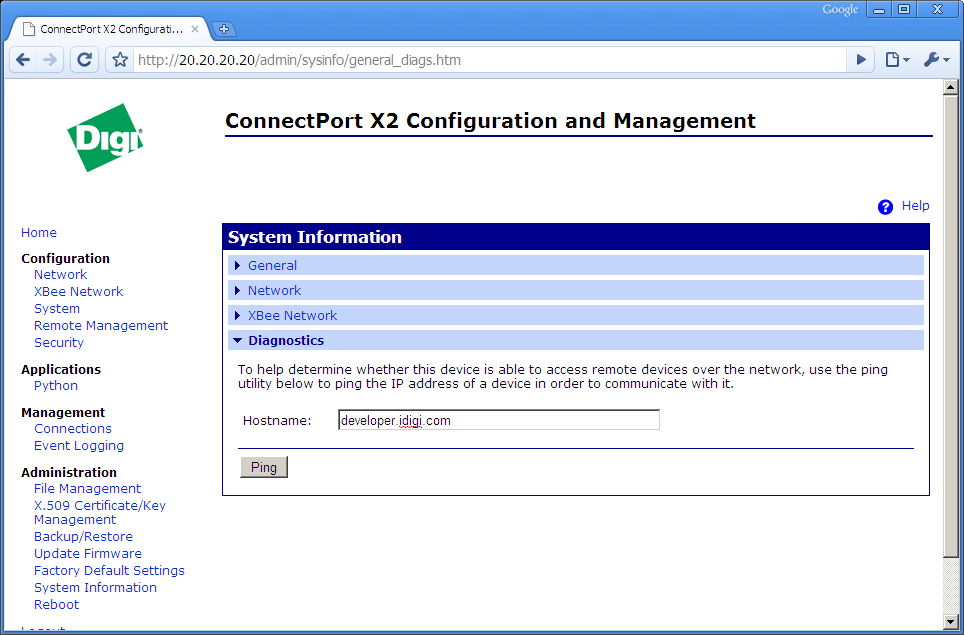Open the page menu icon
The image size is (964, 635).
(x=897, y=60)
